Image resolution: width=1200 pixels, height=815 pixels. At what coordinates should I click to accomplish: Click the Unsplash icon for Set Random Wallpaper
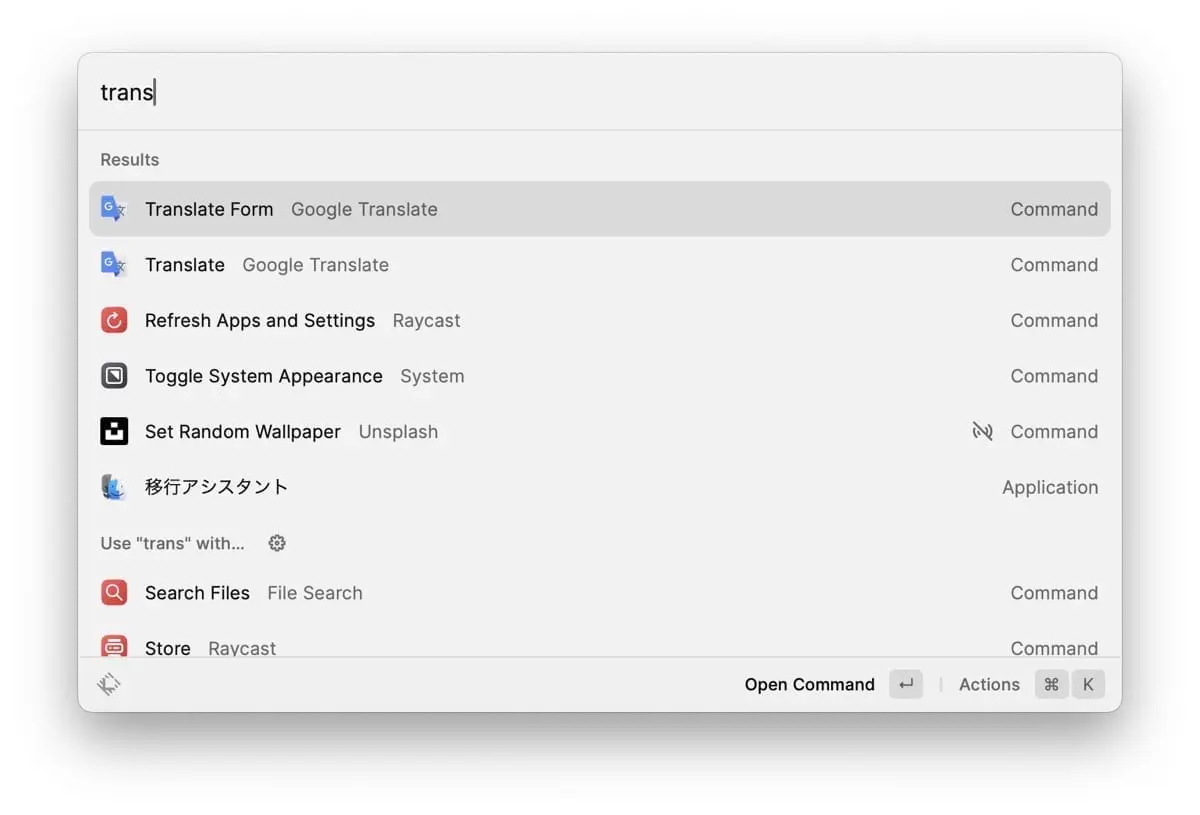tap(114, 432)
